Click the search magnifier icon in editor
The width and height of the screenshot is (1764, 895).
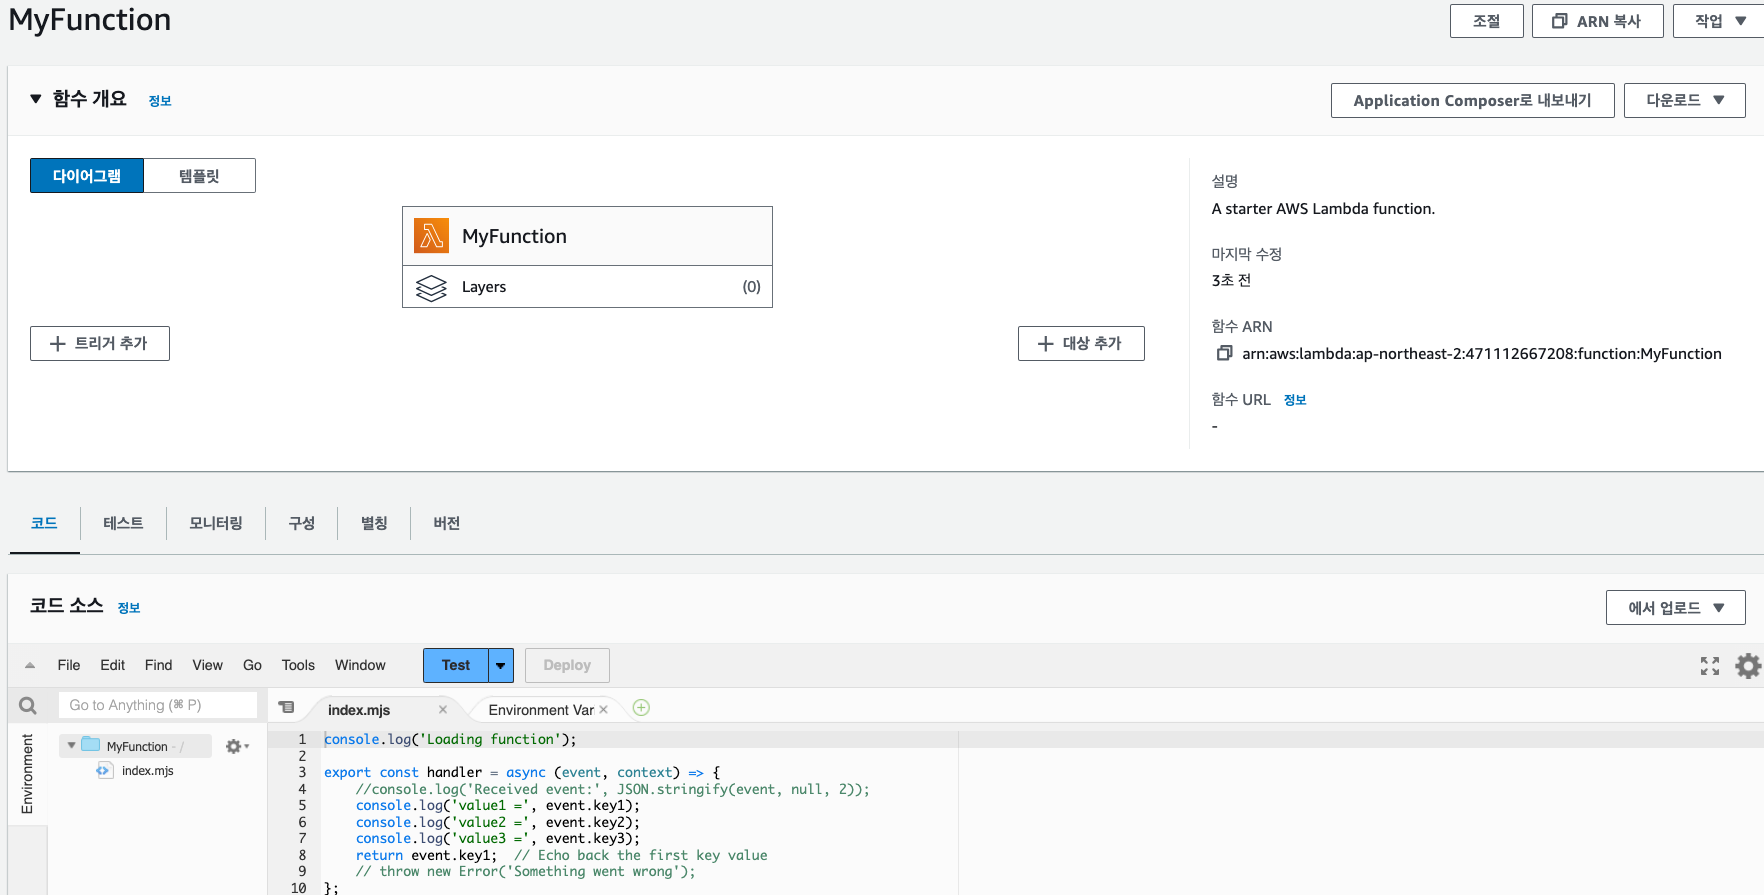[28, 706]
